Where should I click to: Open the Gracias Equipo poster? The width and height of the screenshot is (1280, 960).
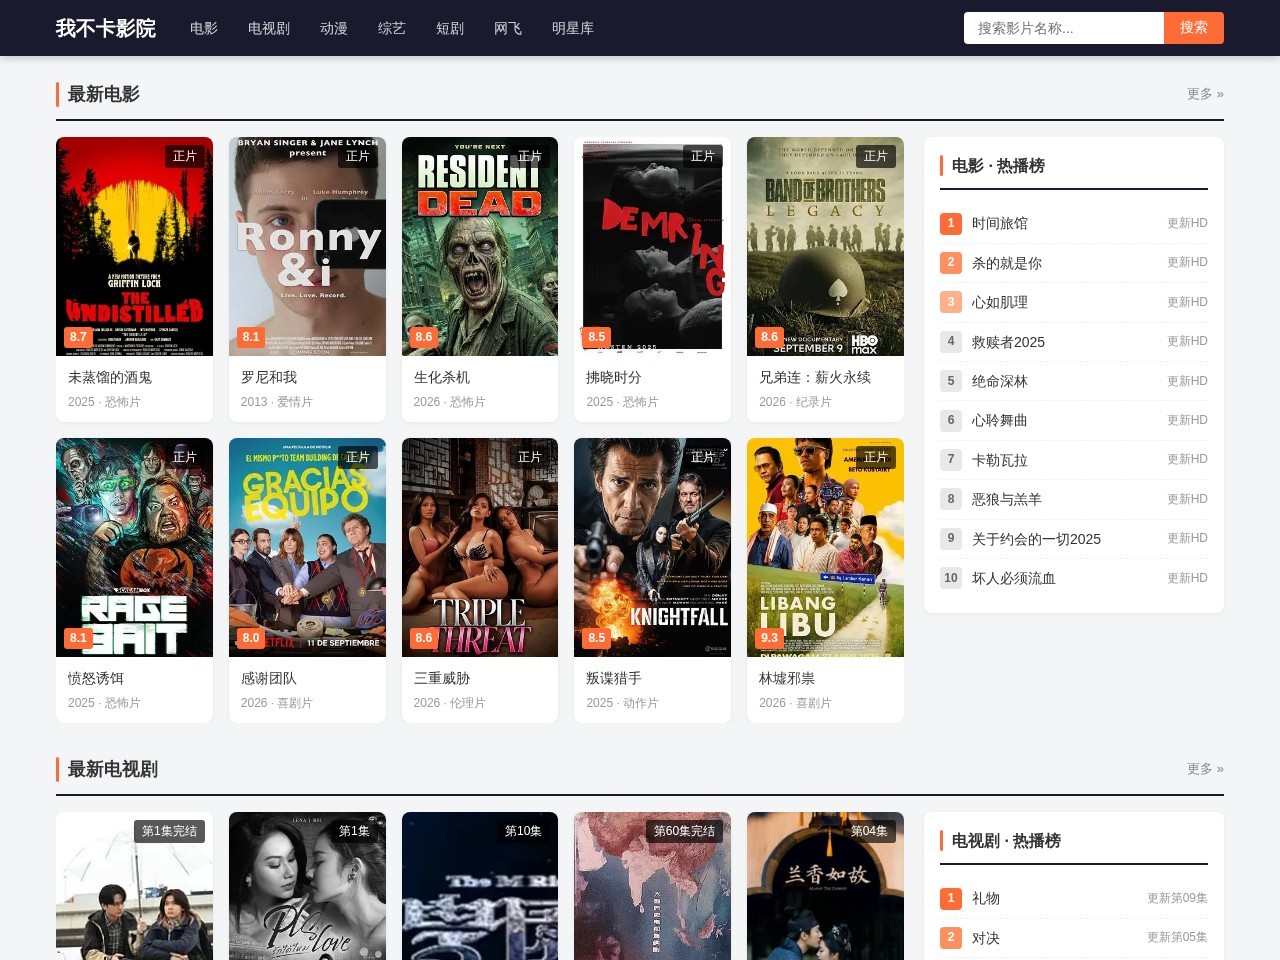pyautogui.click(x=307, y=547)
